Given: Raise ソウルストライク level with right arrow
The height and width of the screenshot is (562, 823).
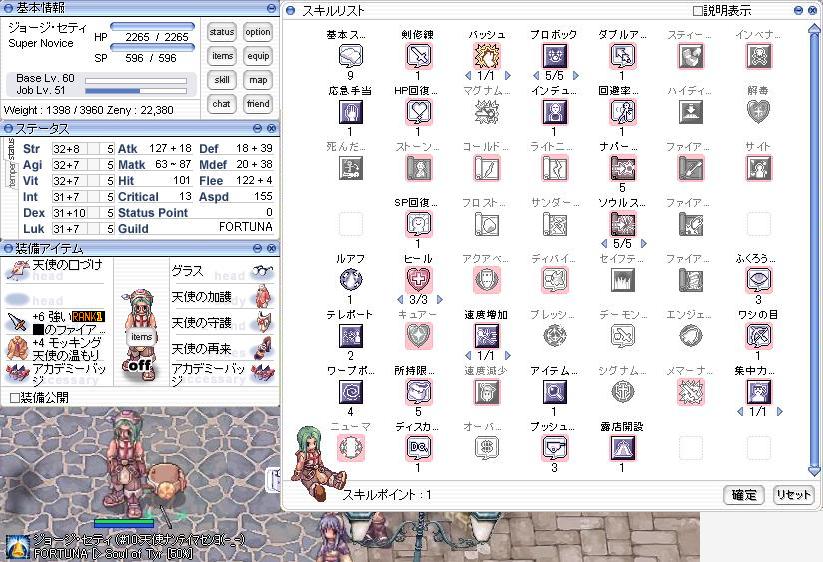Looking at the screenshot, I should coord(644,243).
